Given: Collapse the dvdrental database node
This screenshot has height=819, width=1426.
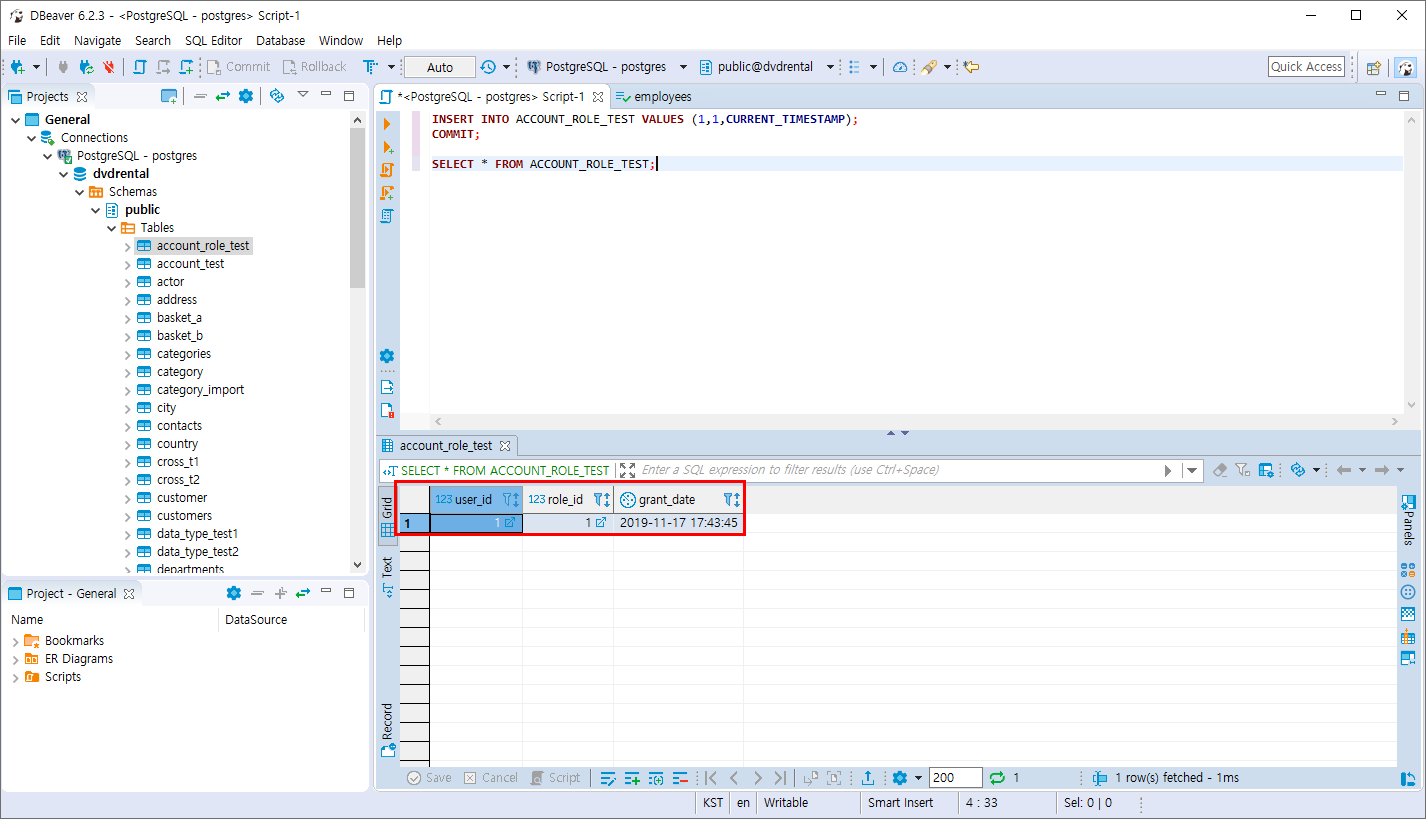Looking at the screenshot, I should point(63,174).
